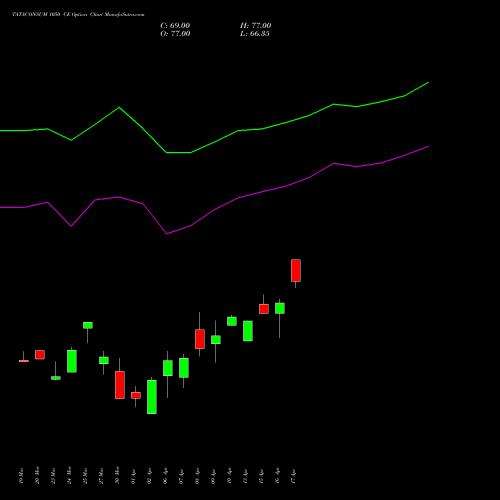Select the red candlestick above 20 Mar
Image resolution: width=500 pixels, height=500 pixels.
(40, 355)
